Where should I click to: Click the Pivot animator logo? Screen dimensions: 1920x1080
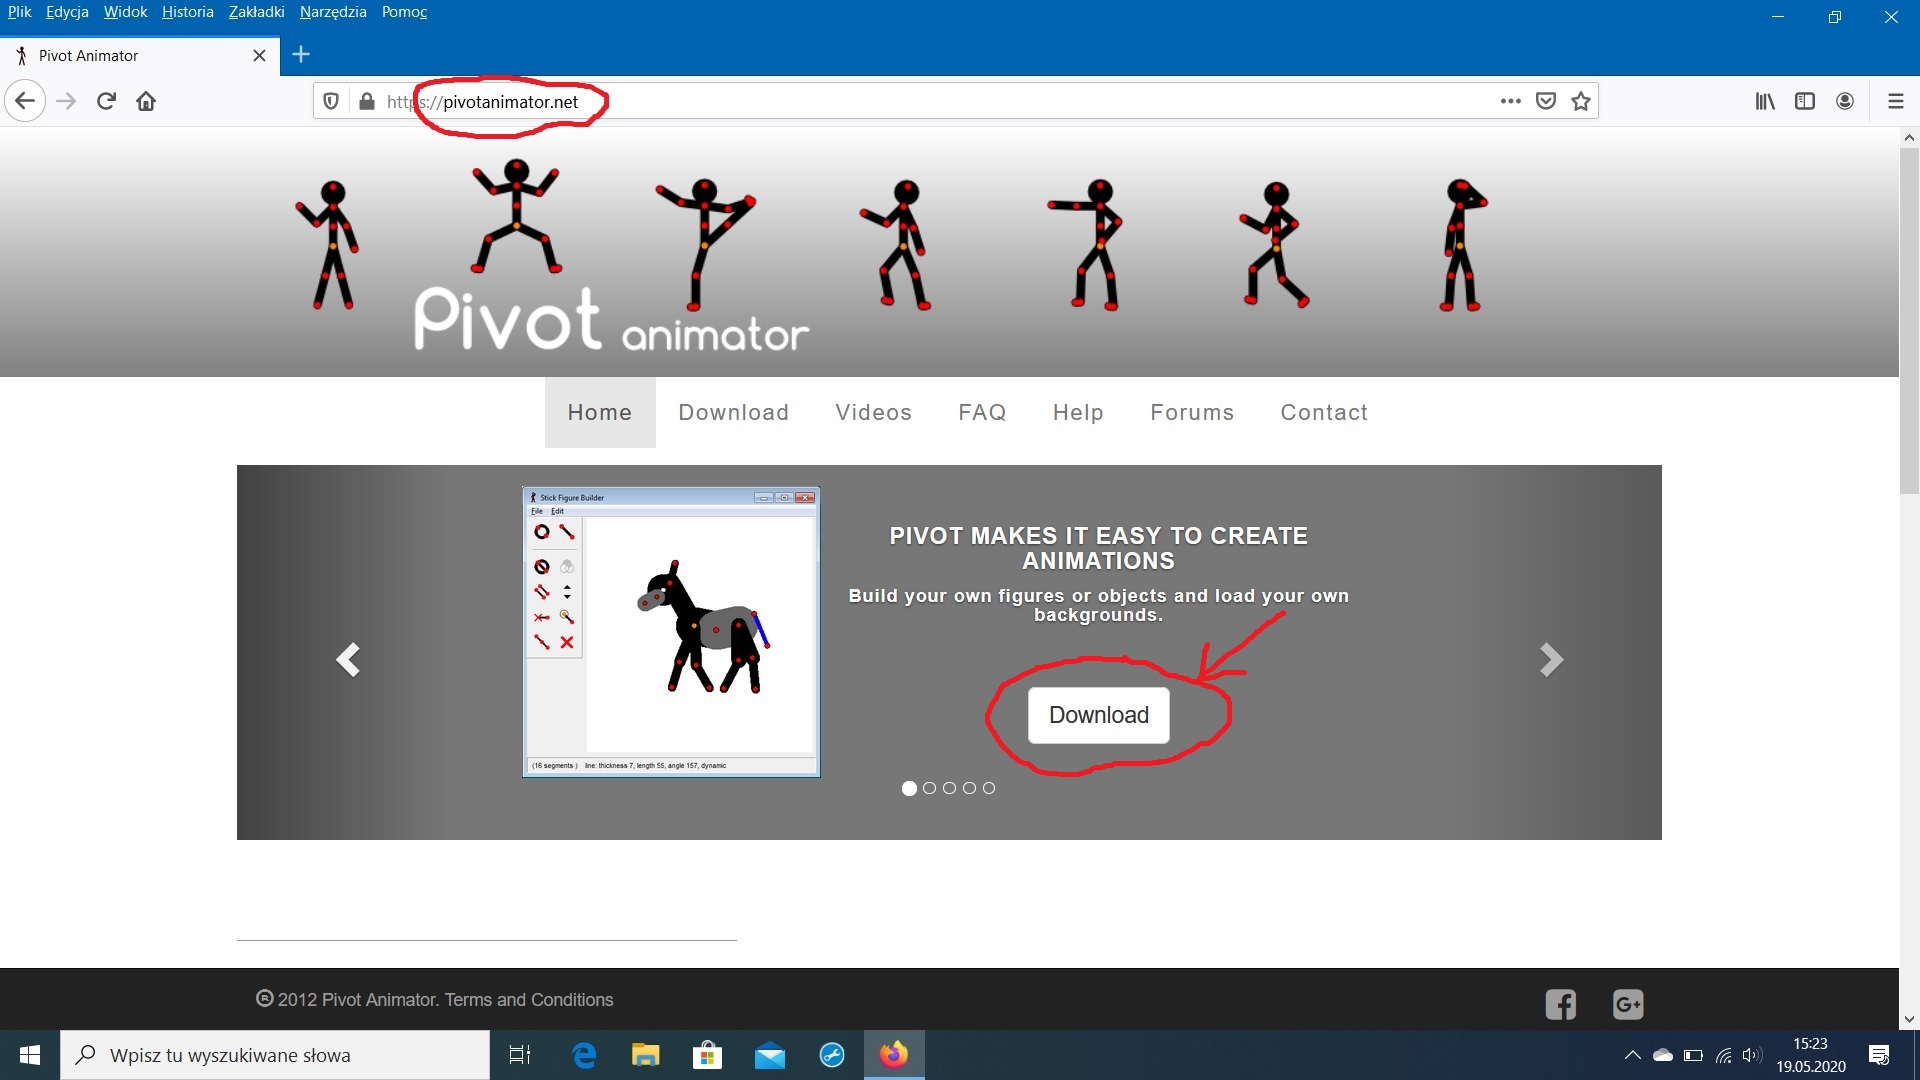pyautogui.click(x=611, y=320)
